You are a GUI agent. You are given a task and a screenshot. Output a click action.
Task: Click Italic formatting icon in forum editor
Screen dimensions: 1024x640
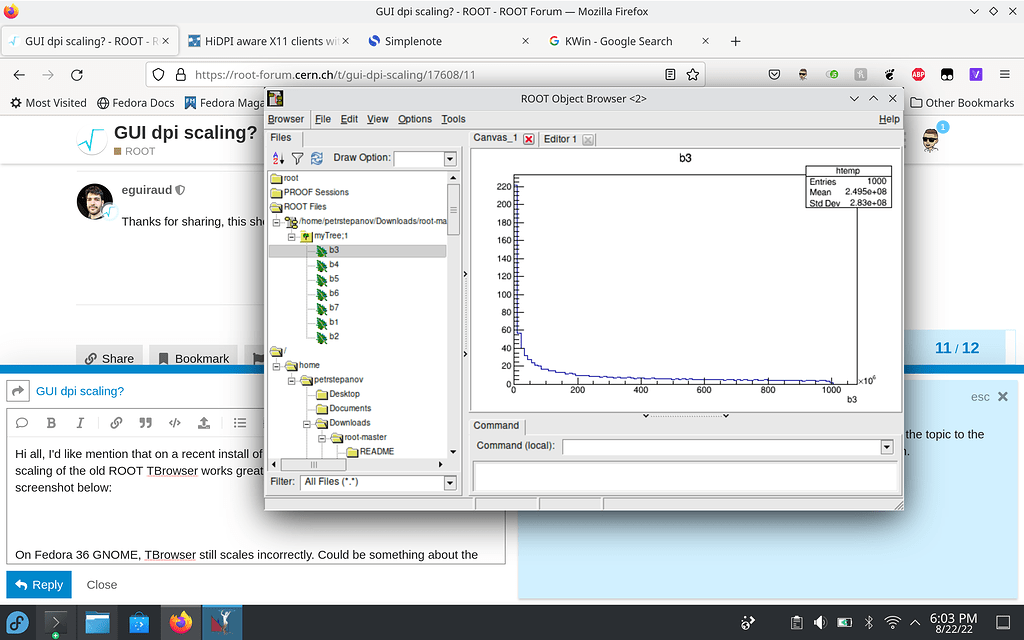(80, 423)
